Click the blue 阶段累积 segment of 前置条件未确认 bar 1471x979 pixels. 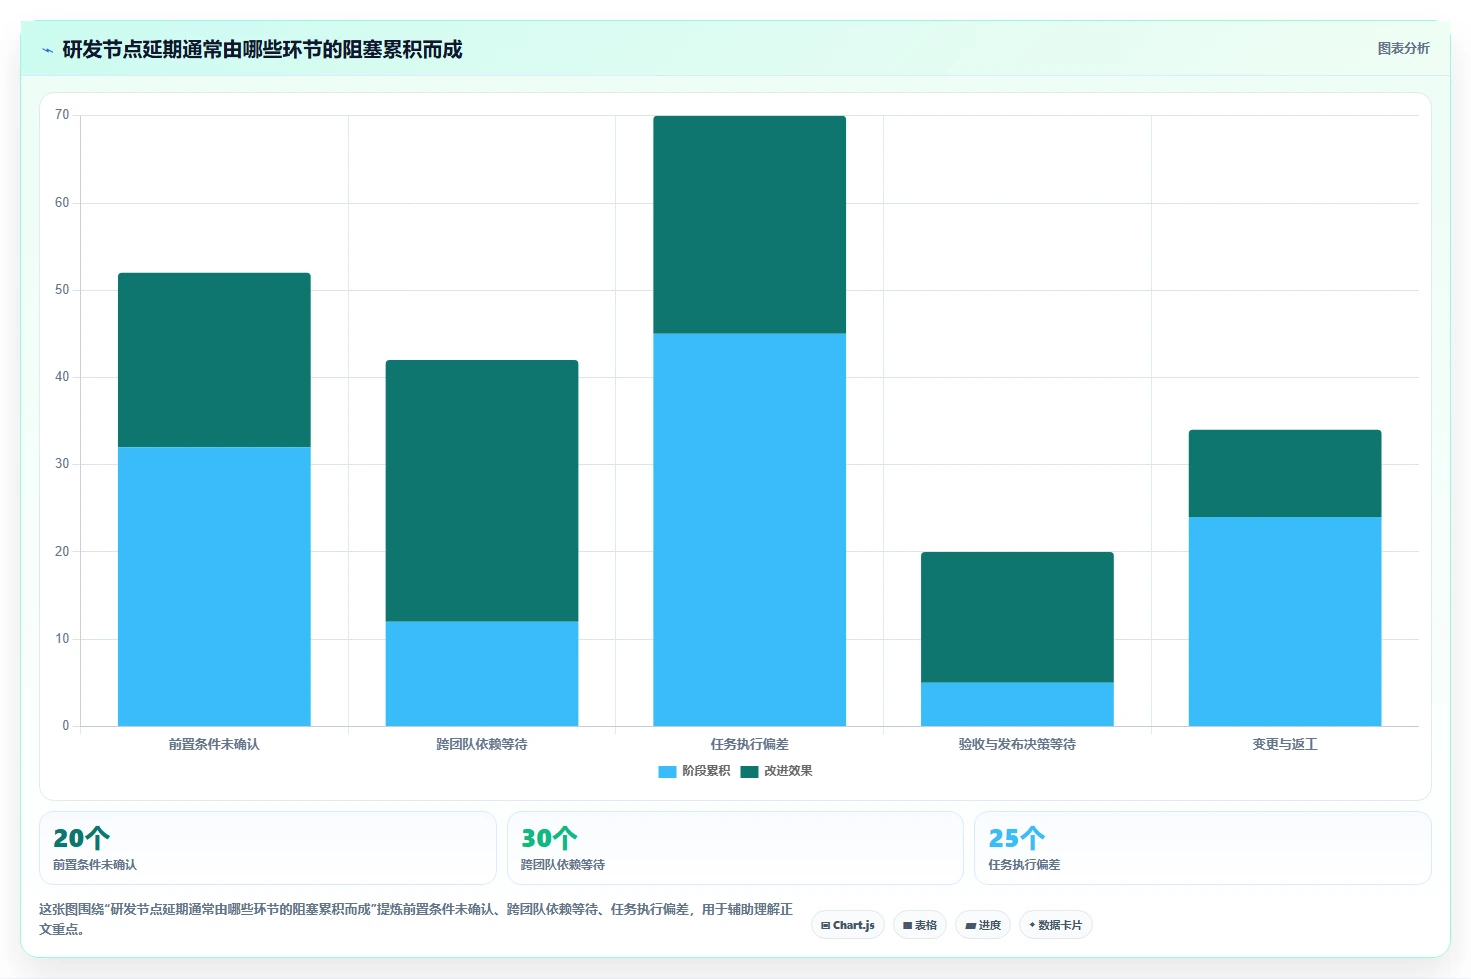coord(214,587)
